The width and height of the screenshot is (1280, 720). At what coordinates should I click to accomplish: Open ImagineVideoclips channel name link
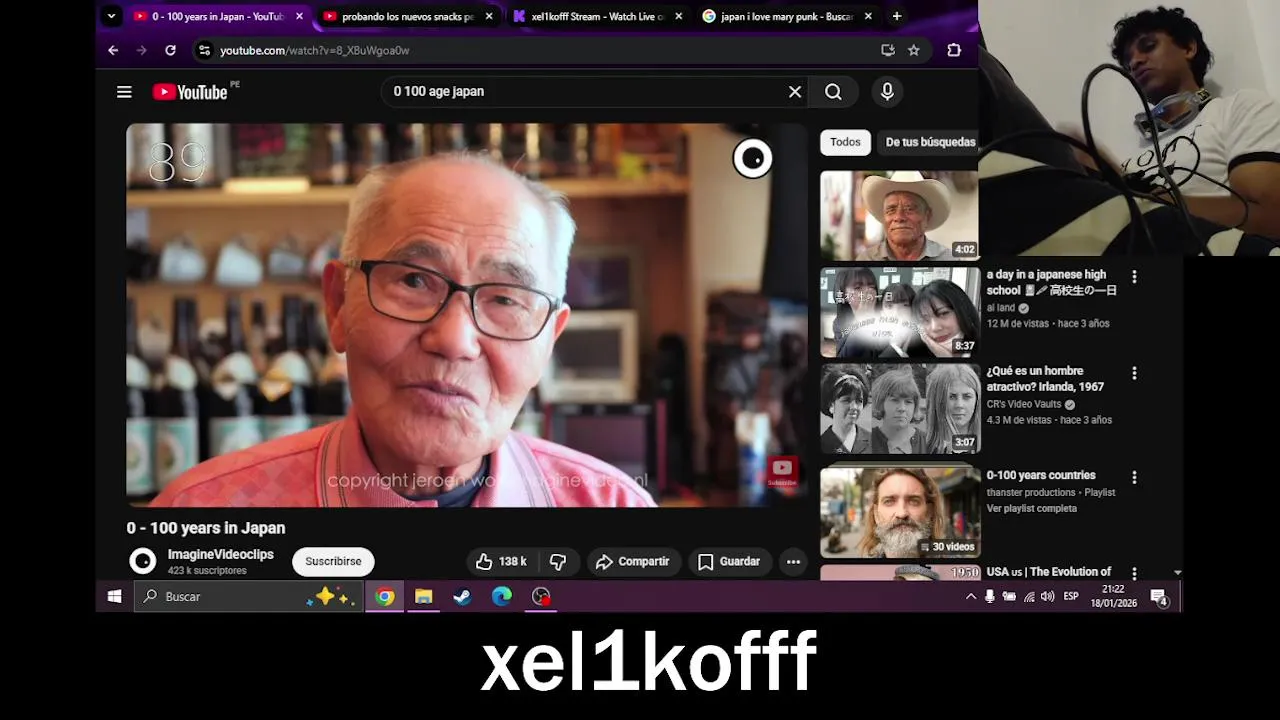(220, 554)
